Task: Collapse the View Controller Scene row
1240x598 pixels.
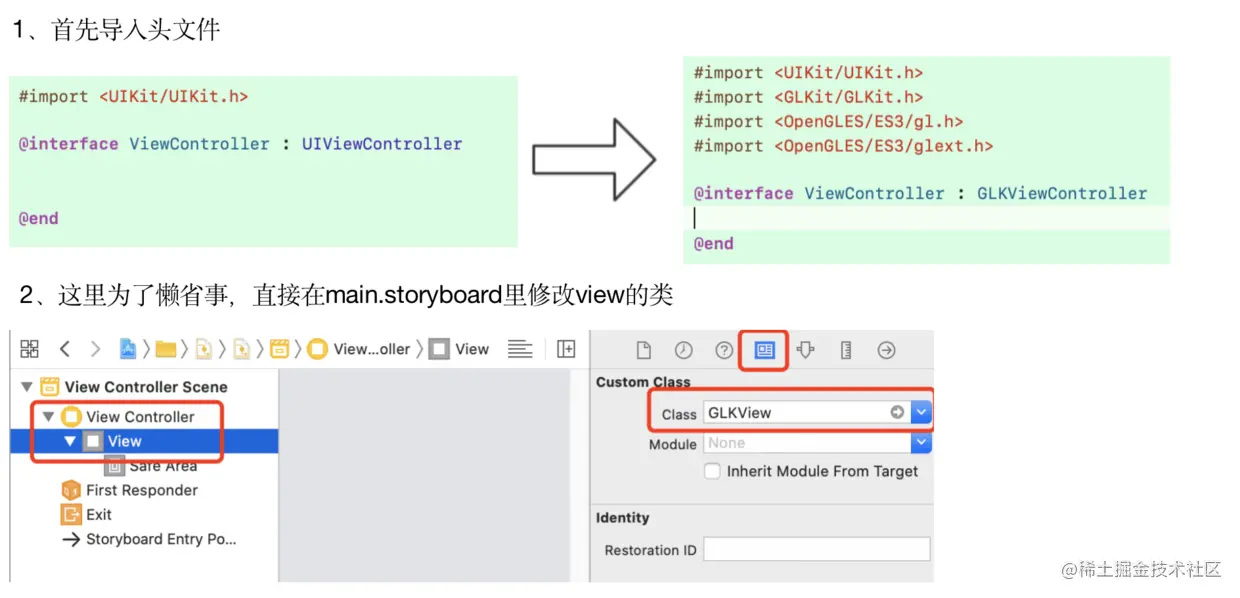Action: [26, 387]
